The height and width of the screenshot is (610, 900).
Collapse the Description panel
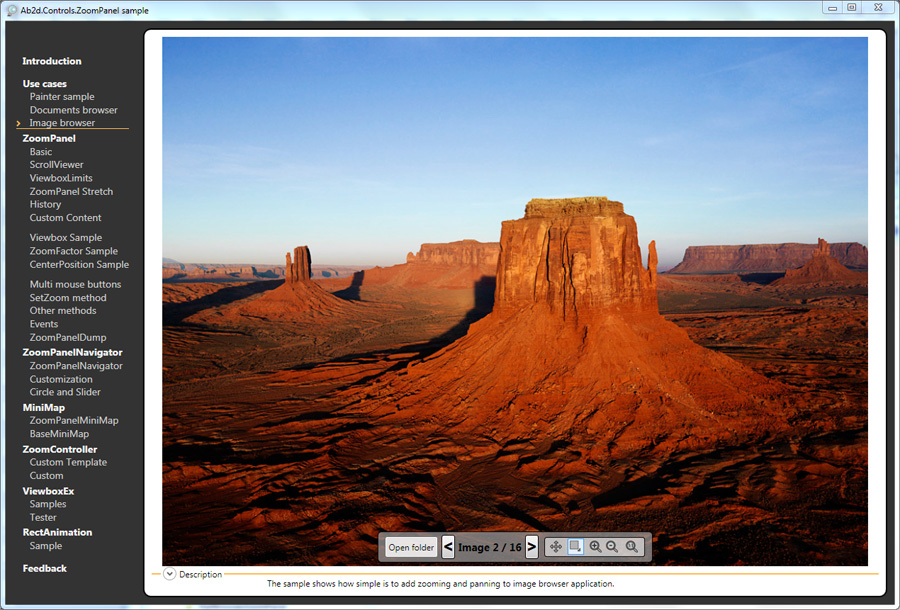pos(169,574)
